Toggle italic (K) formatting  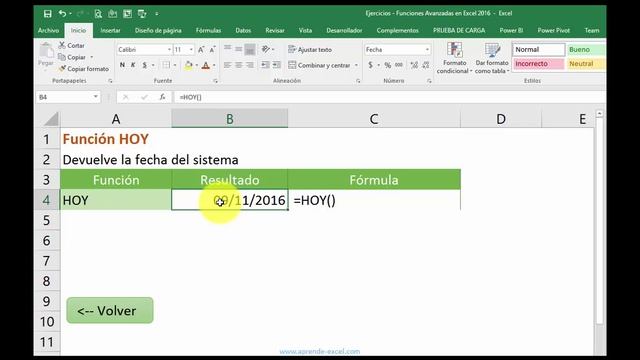pos(133,65)
